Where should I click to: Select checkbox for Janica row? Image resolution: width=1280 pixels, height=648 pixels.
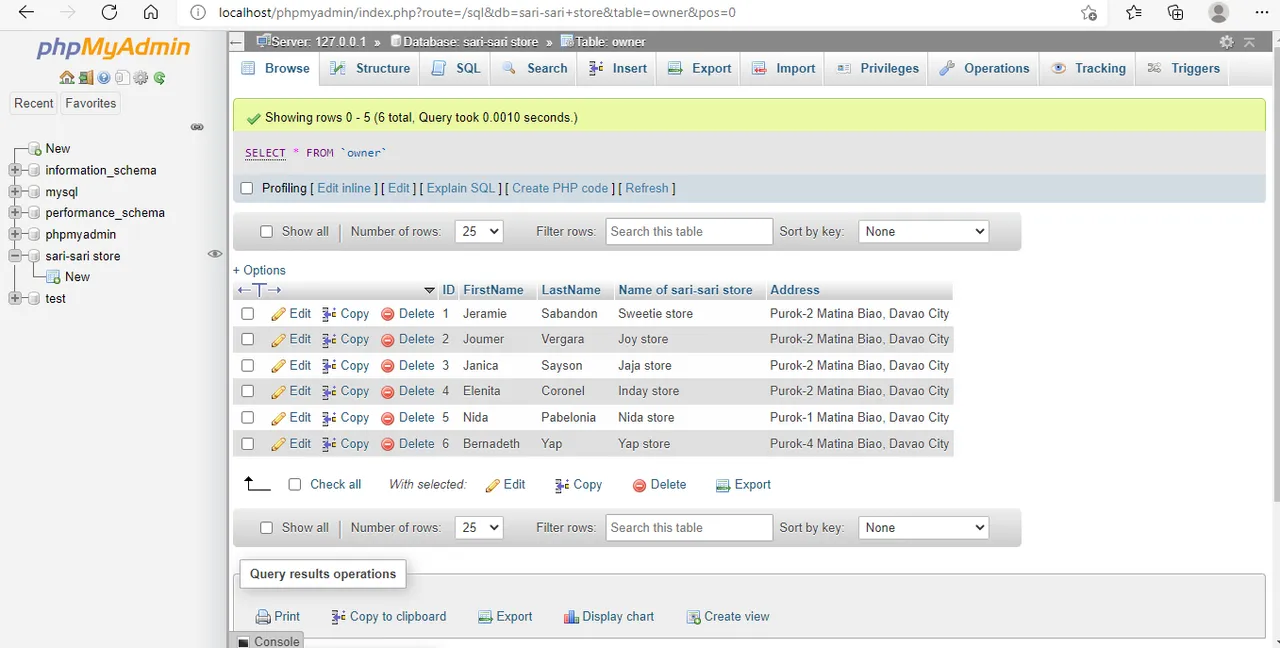(248, 366)
